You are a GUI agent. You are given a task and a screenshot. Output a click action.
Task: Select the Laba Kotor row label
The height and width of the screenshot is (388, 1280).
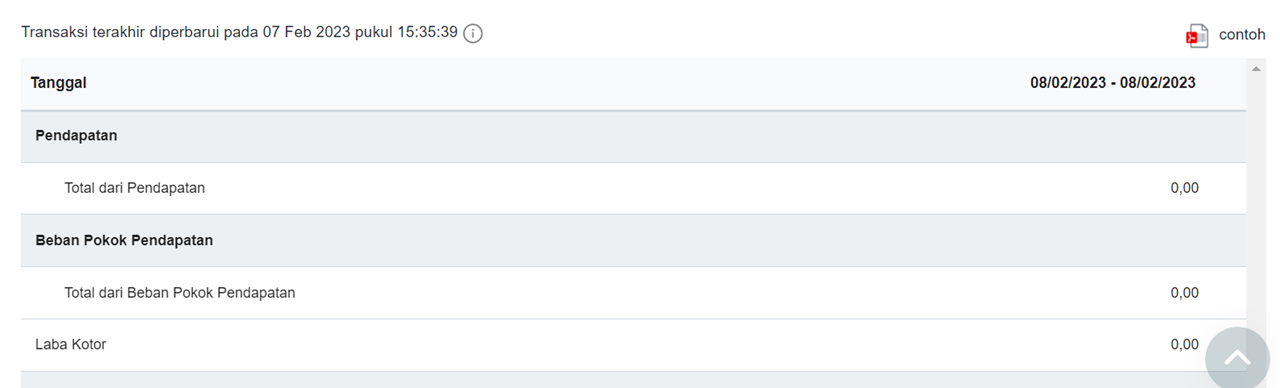70,344
